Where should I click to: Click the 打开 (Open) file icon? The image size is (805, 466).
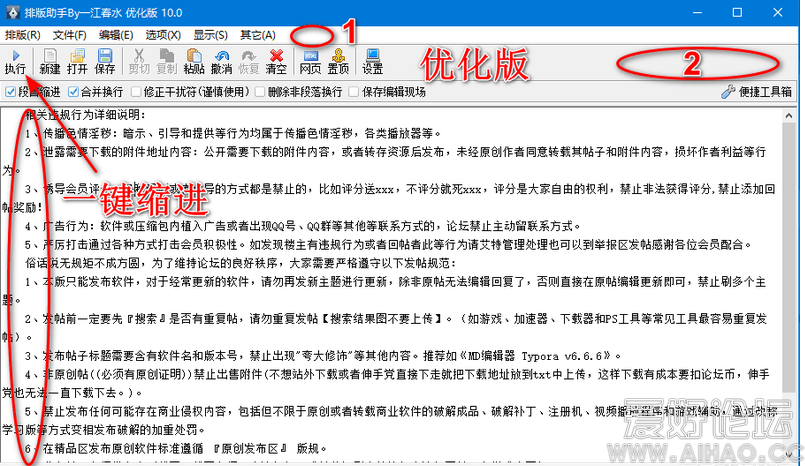click(77, 61)
